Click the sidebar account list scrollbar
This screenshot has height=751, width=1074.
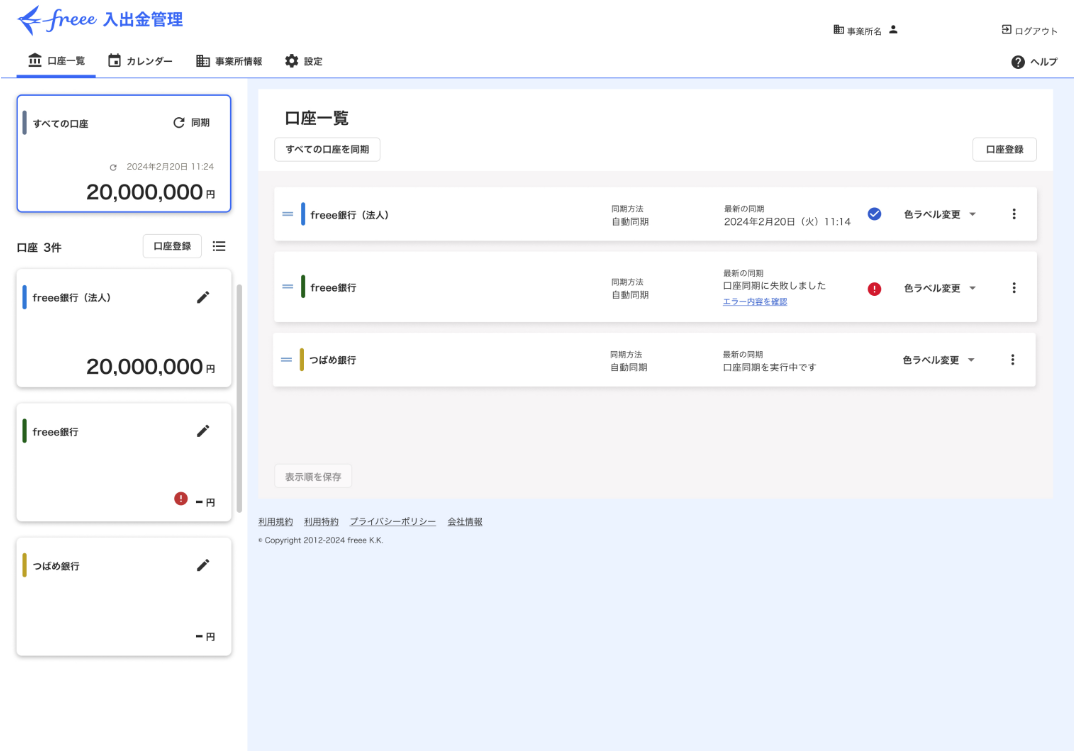239,398
